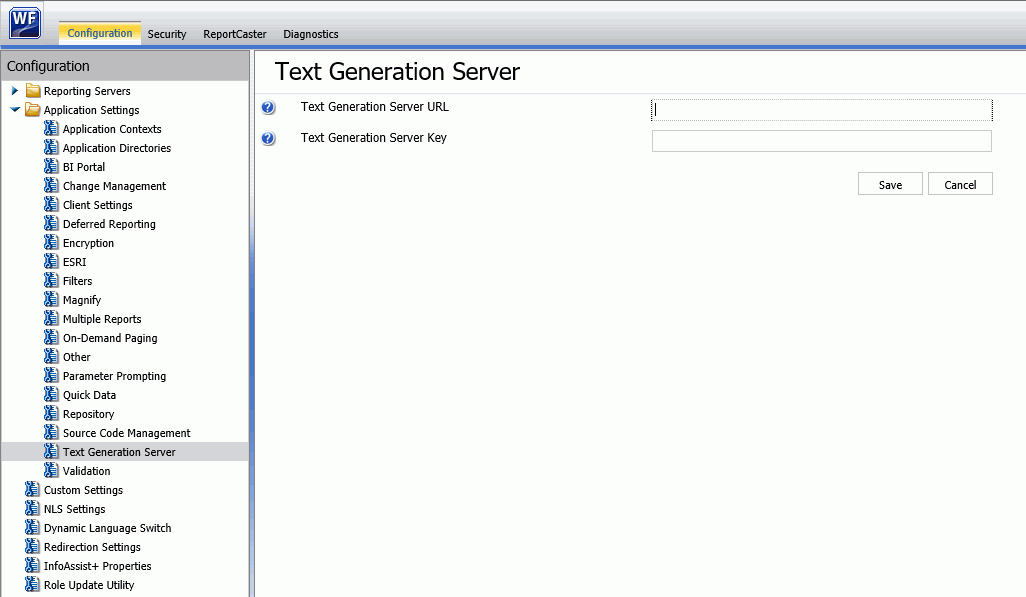
Task: Open help for Text Generation Server URL
Action: point(268,107)
